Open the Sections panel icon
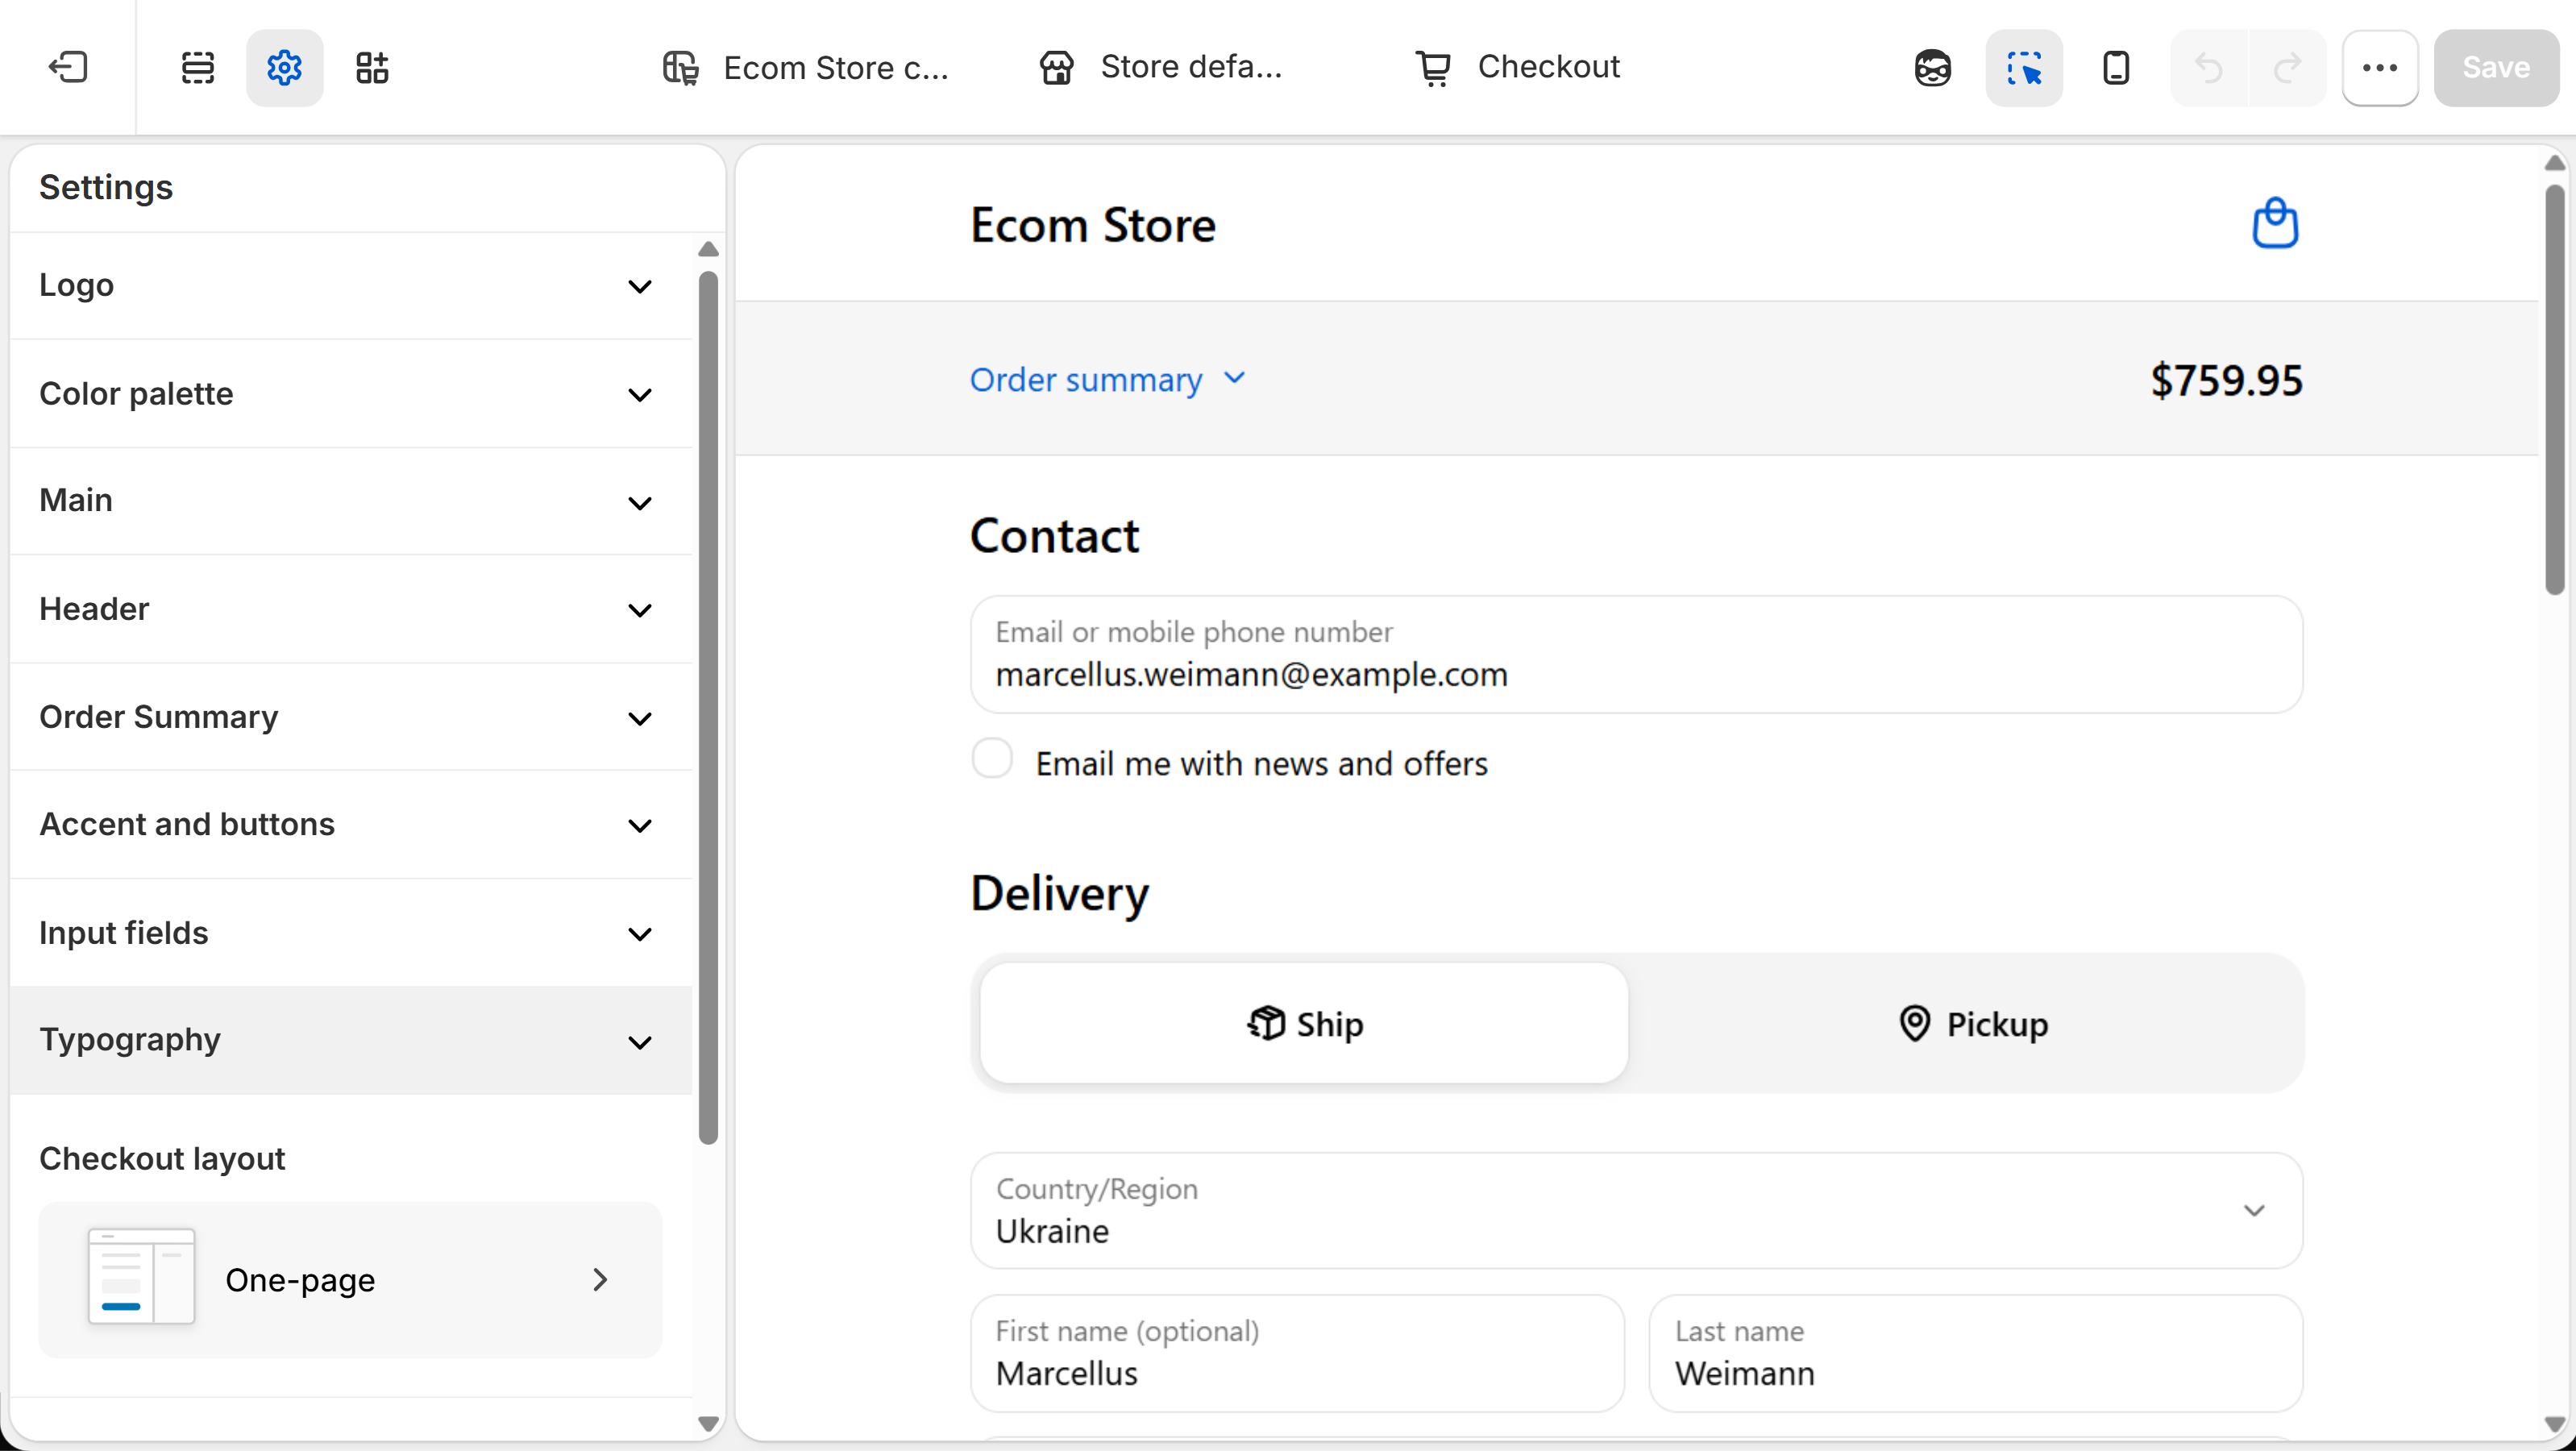 (198, 67)
